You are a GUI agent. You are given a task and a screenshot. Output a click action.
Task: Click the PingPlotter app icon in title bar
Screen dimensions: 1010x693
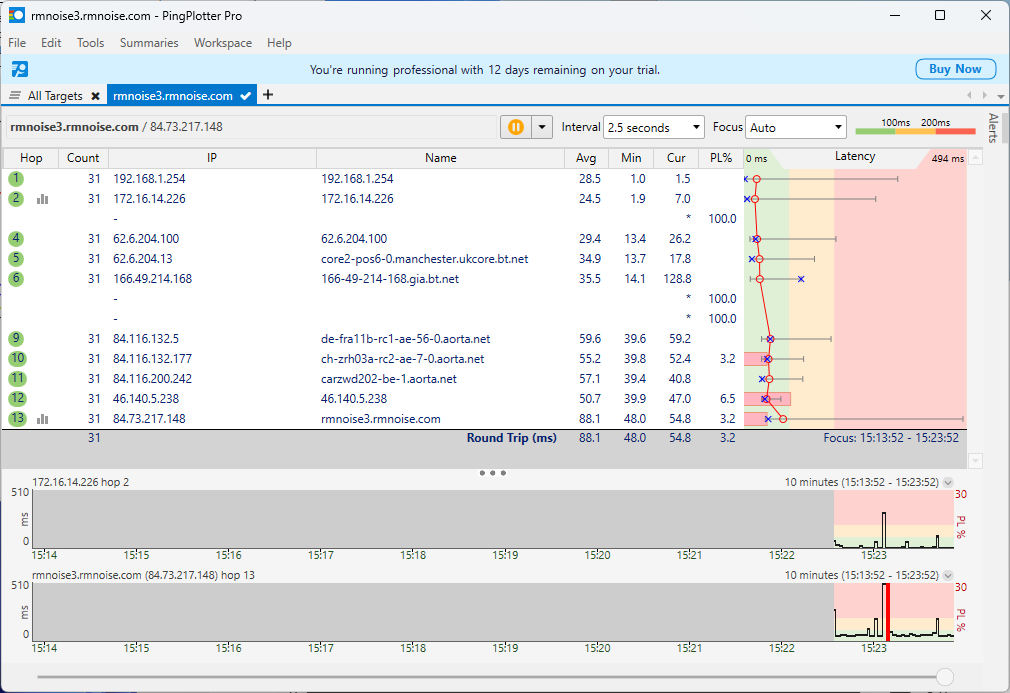click(x=17, y=15)
